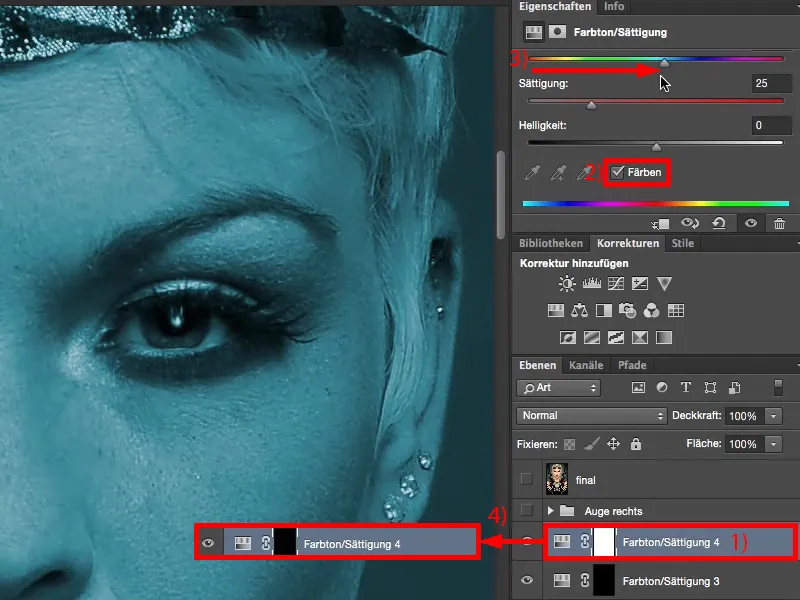Pick the add-to-sample eyedropper (plus)
Viewport: 800px width, 600px height.
click(558, 173)
